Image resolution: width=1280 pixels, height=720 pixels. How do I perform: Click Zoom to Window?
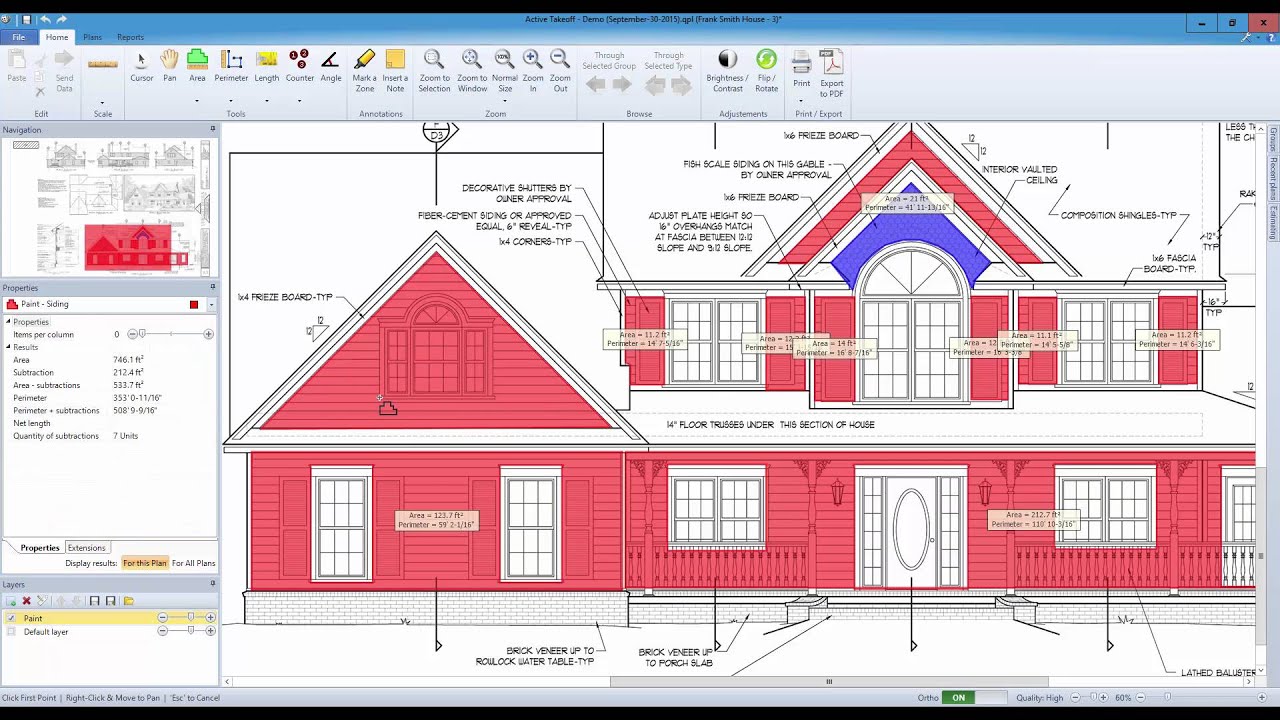[472, 71]
